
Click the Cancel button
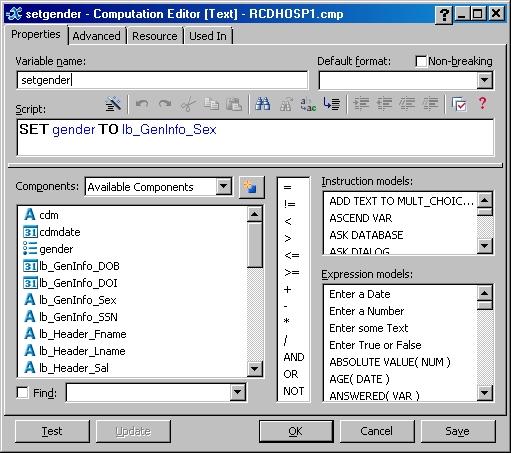pyautogui.click(x=377, y=431)
